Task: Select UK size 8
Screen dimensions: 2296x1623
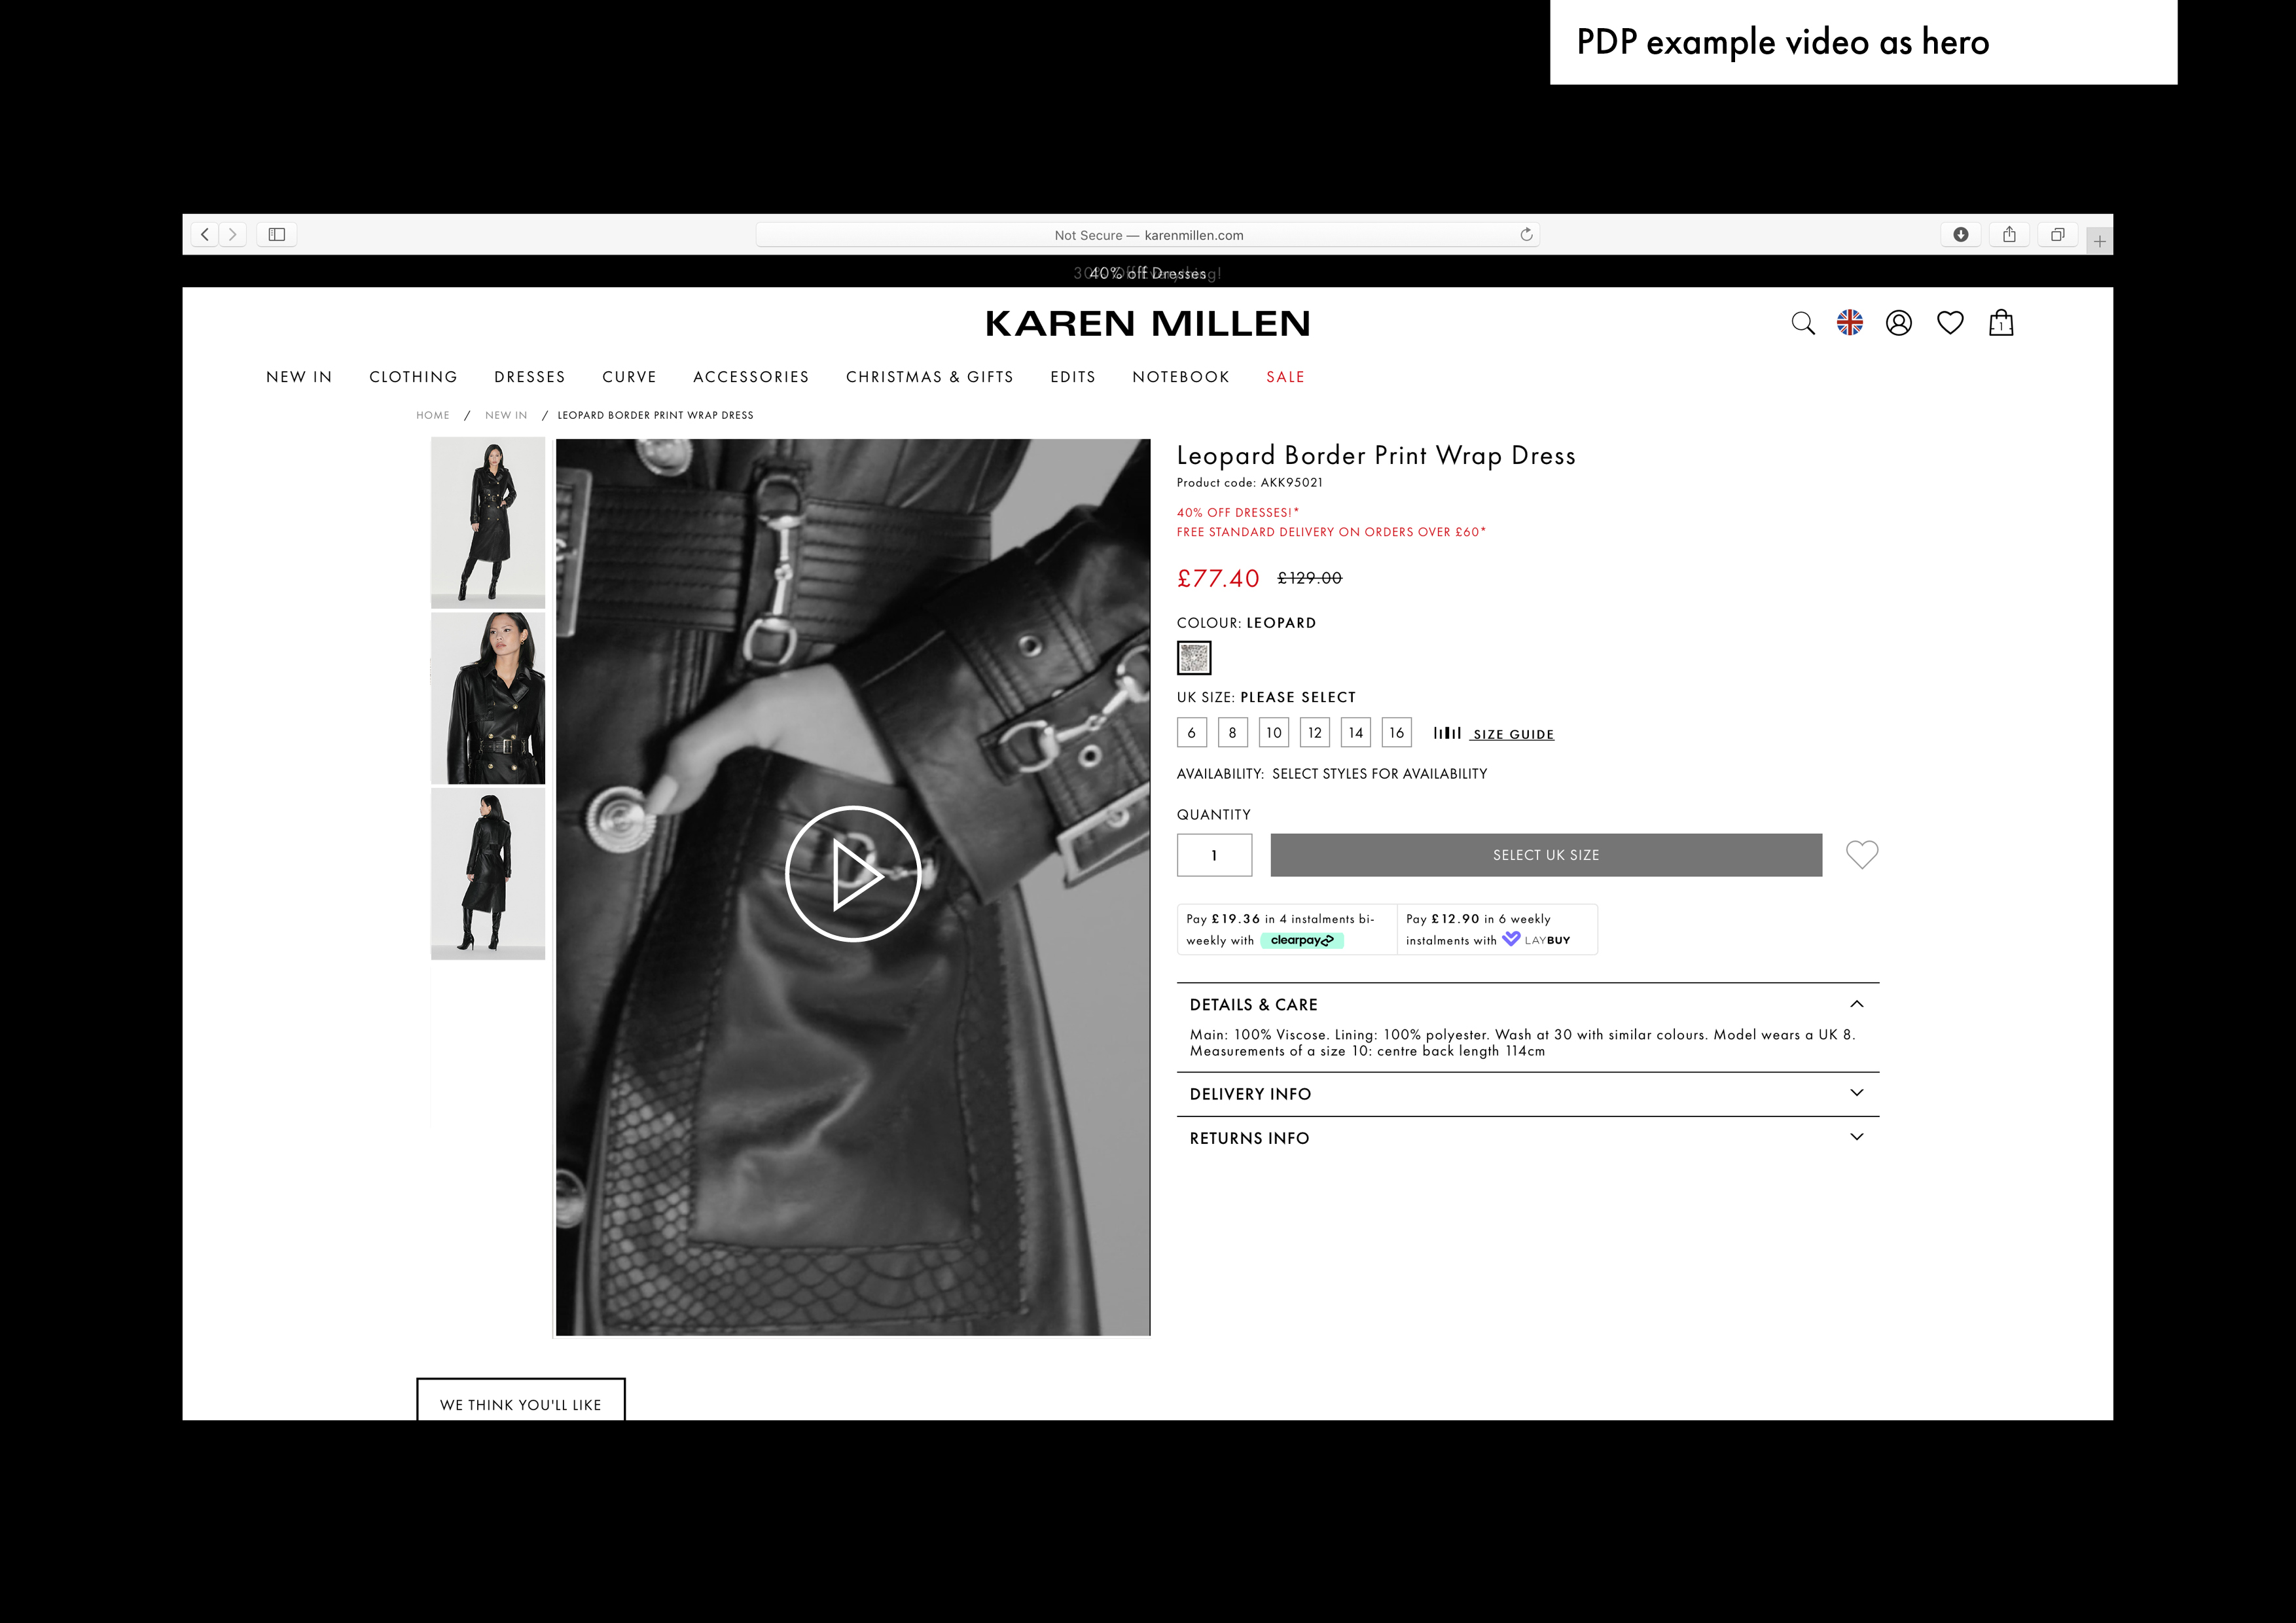Action: (x=1232, y=733)
